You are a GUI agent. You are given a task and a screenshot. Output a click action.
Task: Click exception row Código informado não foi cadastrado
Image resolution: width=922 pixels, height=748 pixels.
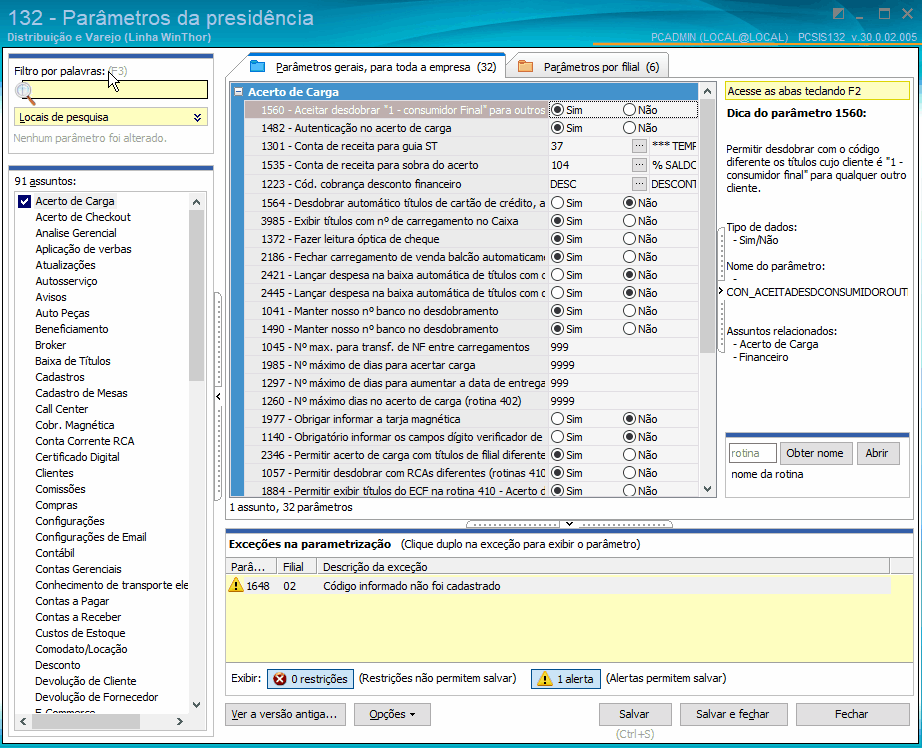tap(559, 586)
